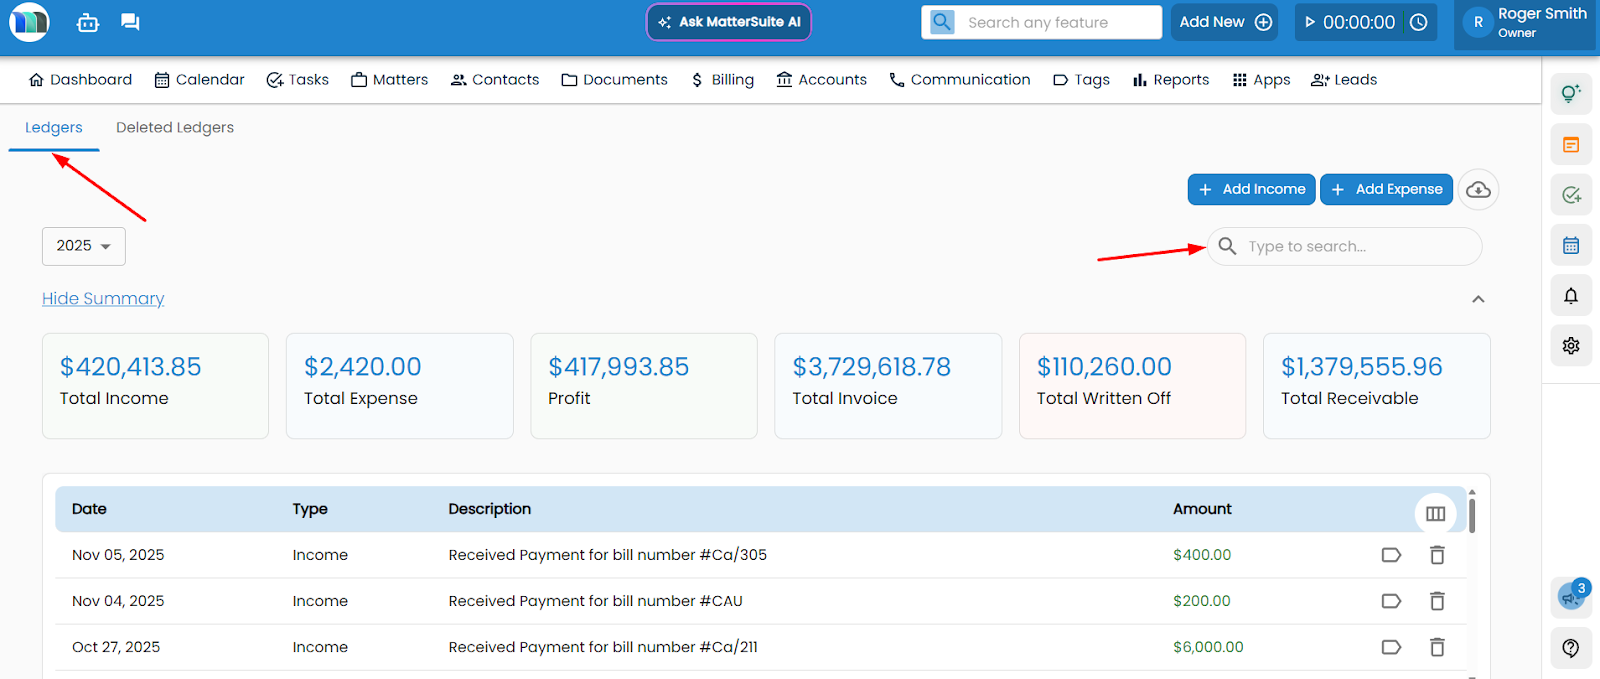The image size is (1600, 679).
Task: Tag the Nov 04, 2025 income entry
Action: [1391, 601]
